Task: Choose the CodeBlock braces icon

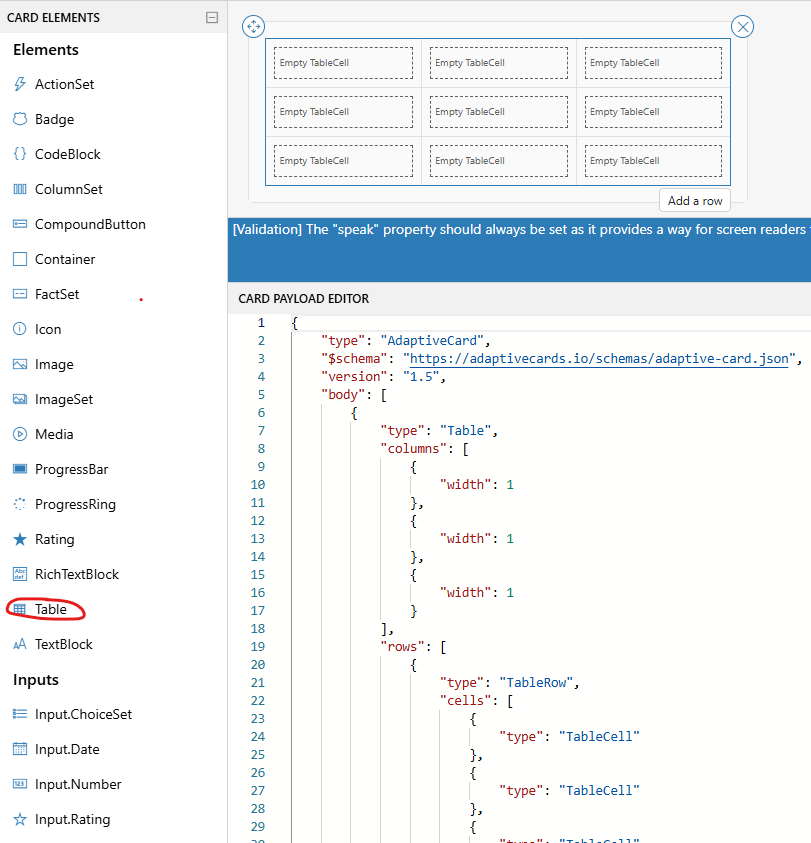Action: click(20, 154)
